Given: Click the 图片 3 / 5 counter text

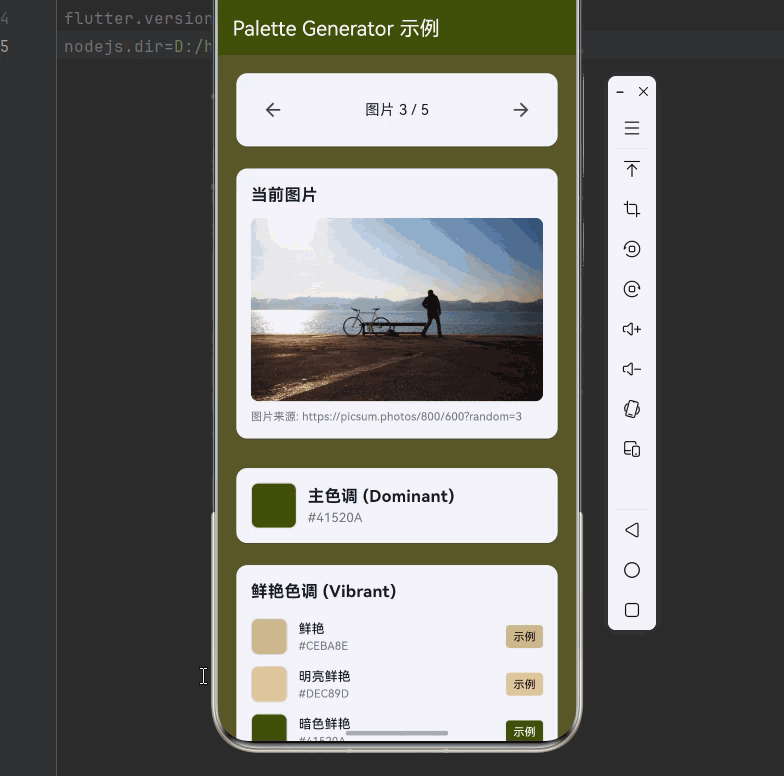Looking at the screenshot, I should [397, 110].
